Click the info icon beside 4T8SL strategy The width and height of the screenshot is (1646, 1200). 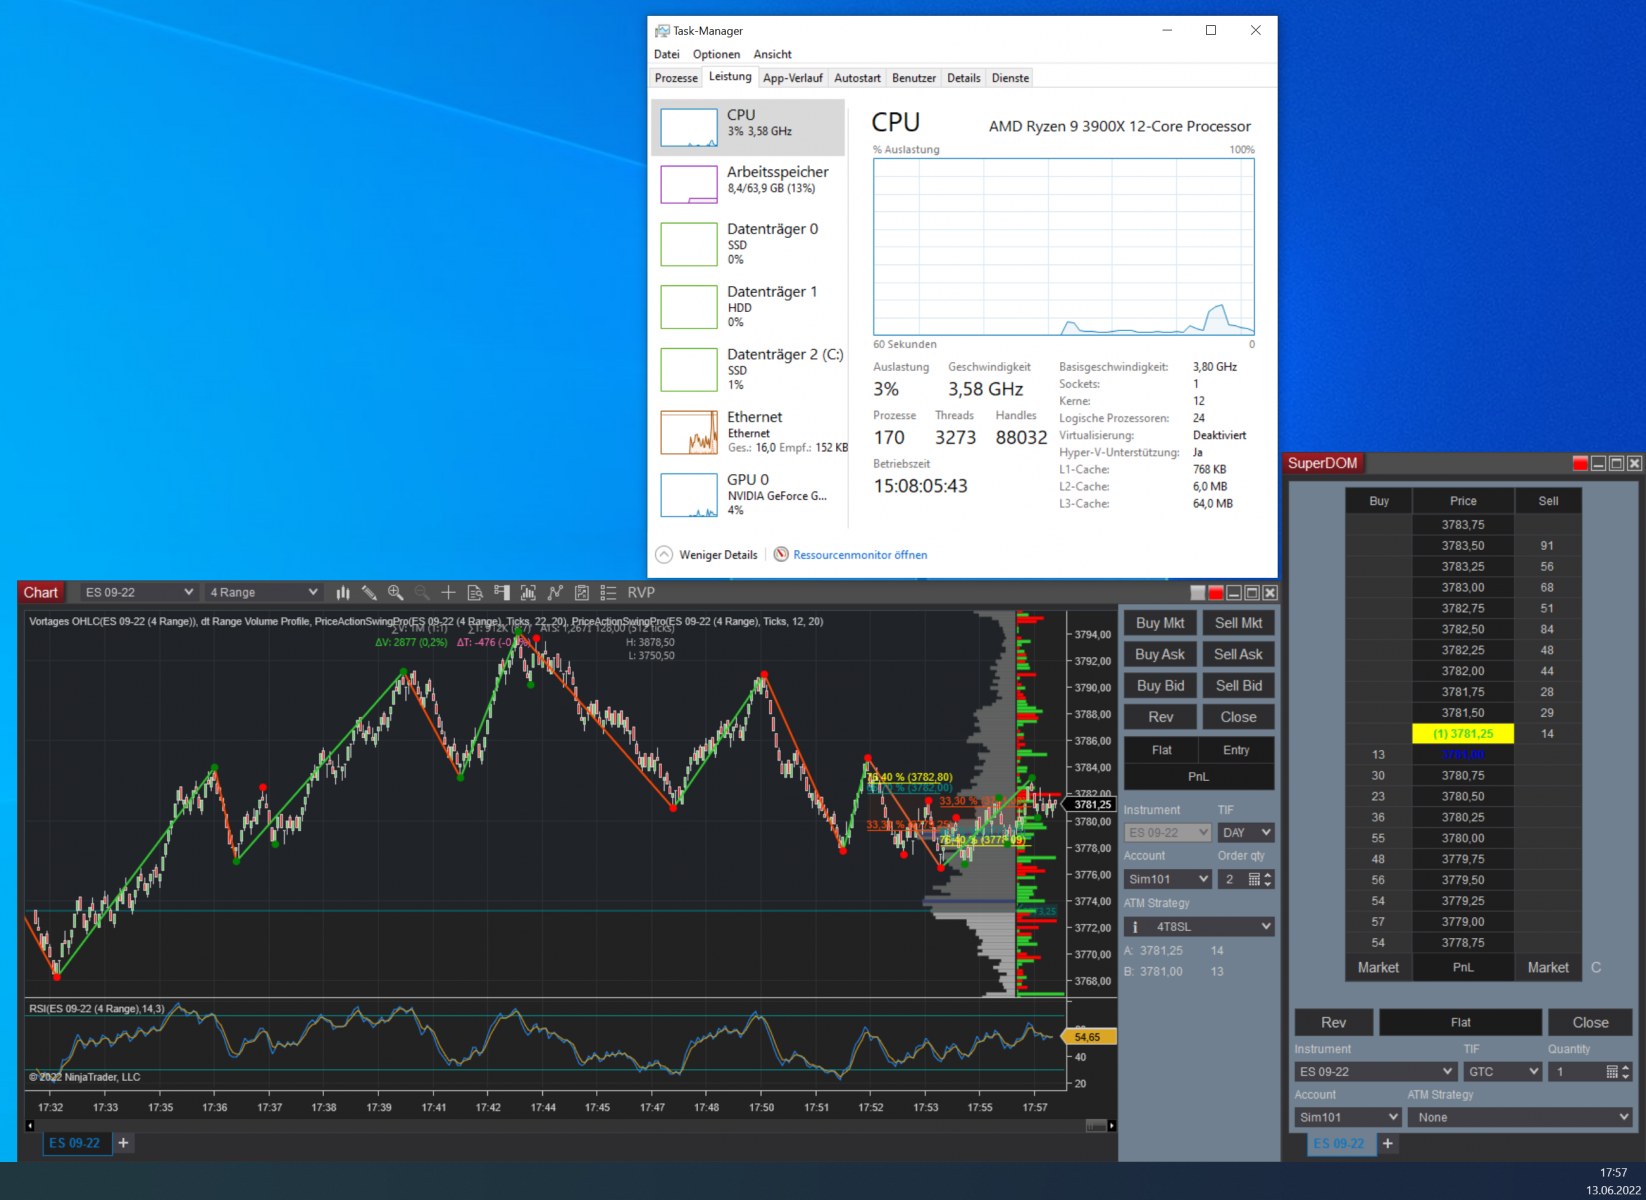point(1135,927)
